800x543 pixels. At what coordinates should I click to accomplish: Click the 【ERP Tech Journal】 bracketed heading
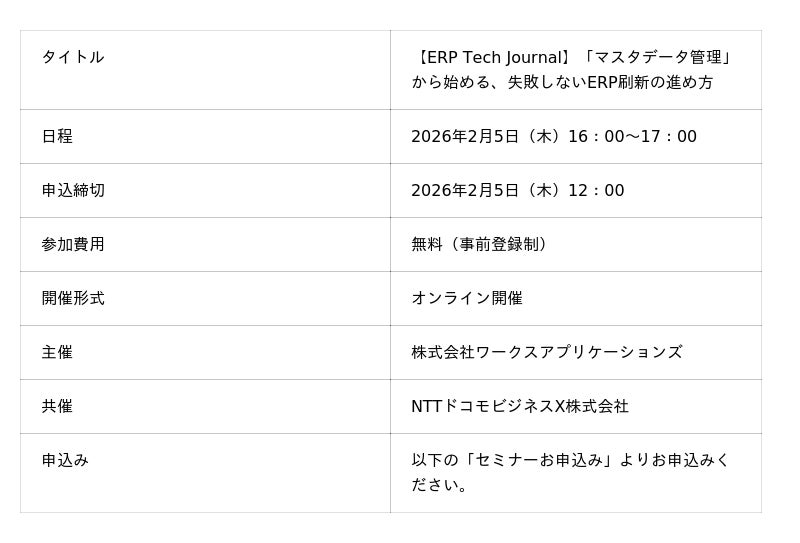(x=493, y=57)
